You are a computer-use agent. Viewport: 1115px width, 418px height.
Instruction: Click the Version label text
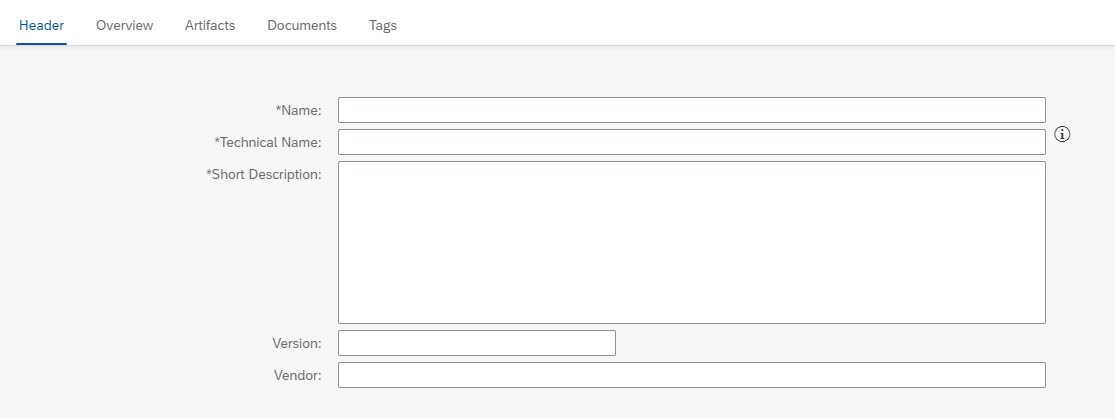click(296, 344)
